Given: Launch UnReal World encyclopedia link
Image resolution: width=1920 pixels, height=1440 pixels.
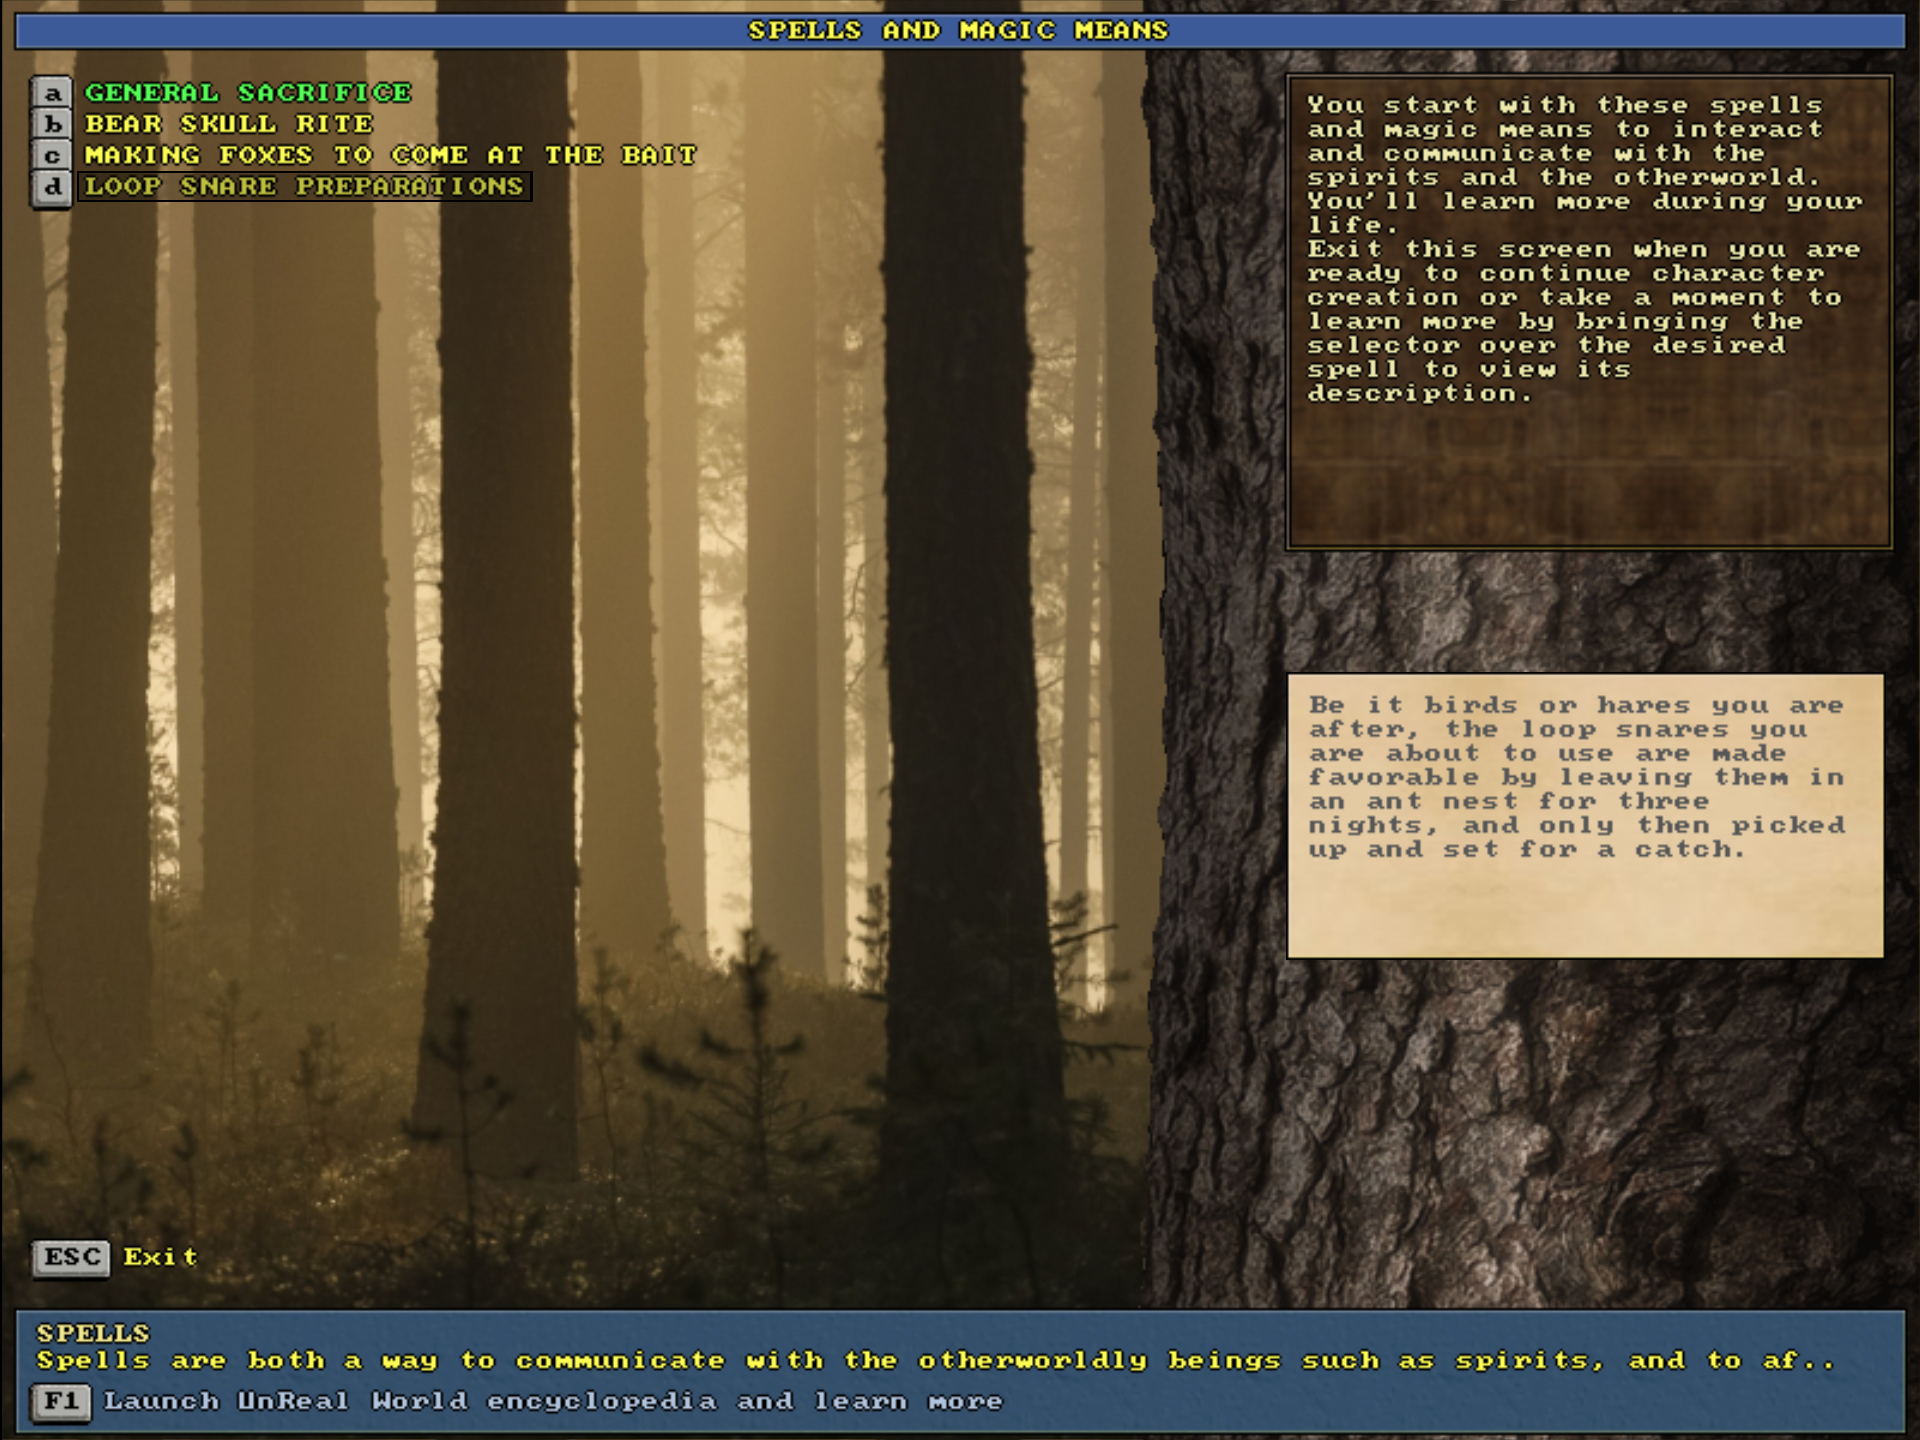Looking at the screenshot, I should [x=552, y=1401].
